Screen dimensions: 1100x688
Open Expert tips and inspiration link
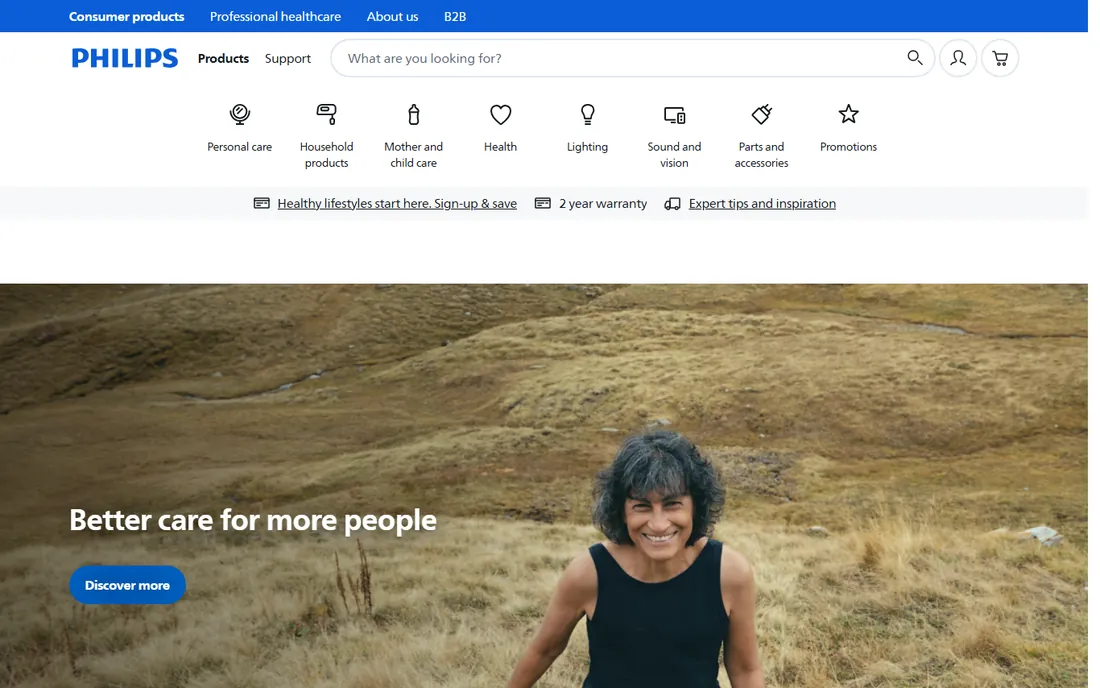pyautogui.click(x=762, y=203)
